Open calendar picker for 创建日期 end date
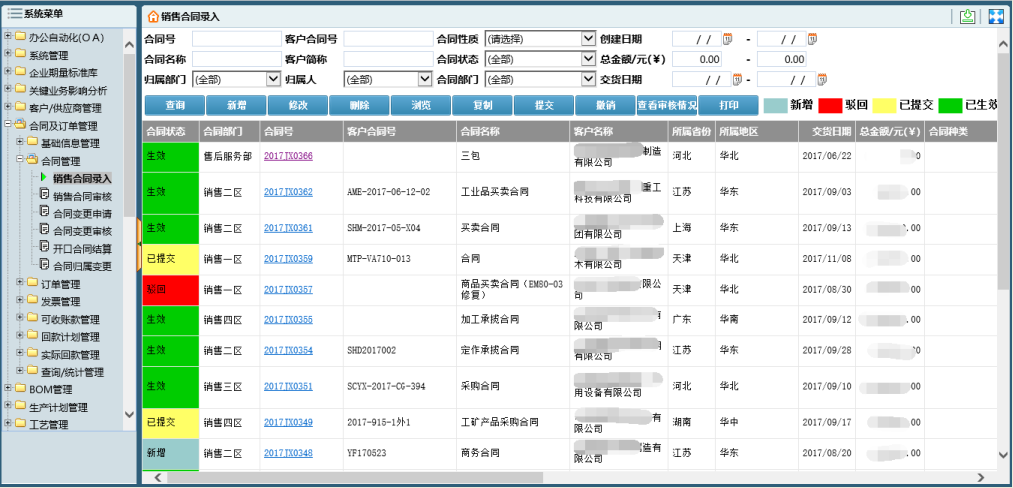The width and height of the screenshot is (1013, 488). tap(812, 39)
